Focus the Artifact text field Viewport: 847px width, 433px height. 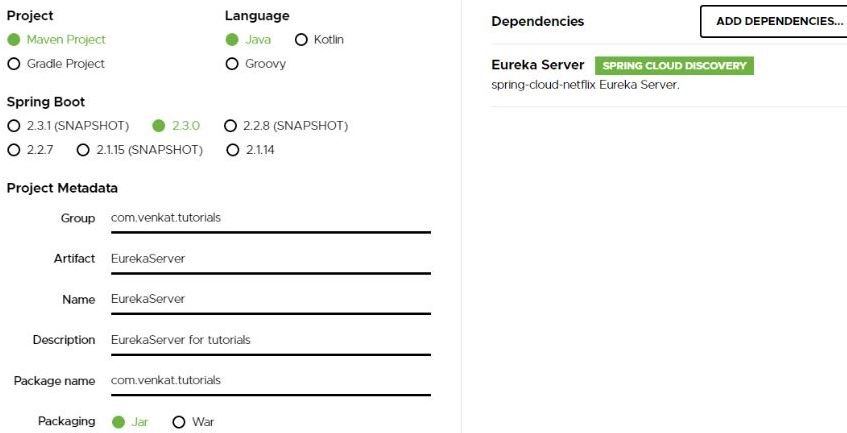click(270, 259)
